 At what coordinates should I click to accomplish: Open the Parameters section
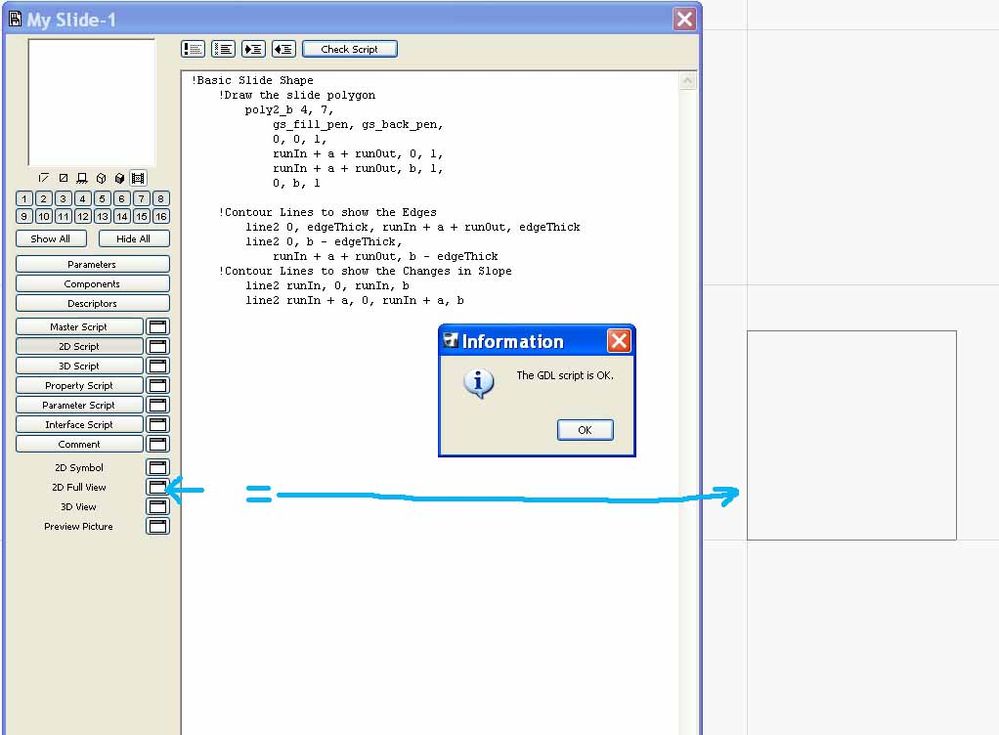[x=92, y=264]
